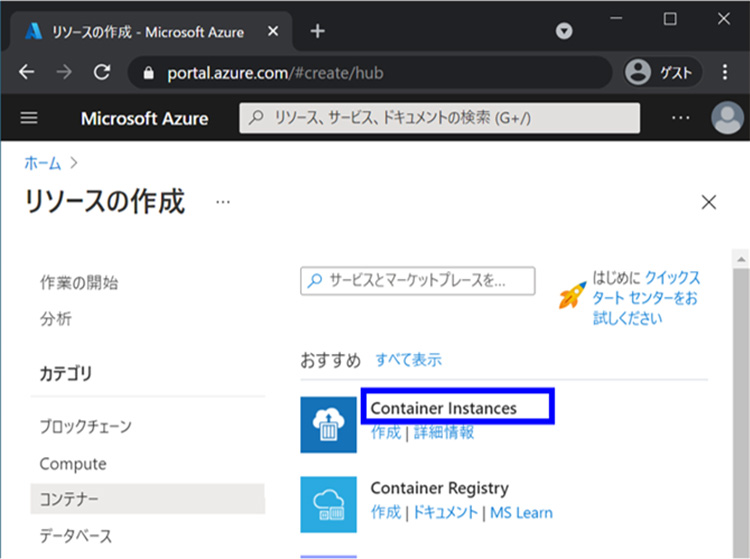
Task: Open the ゲスト profile button
Action: [x=662, y=72]
